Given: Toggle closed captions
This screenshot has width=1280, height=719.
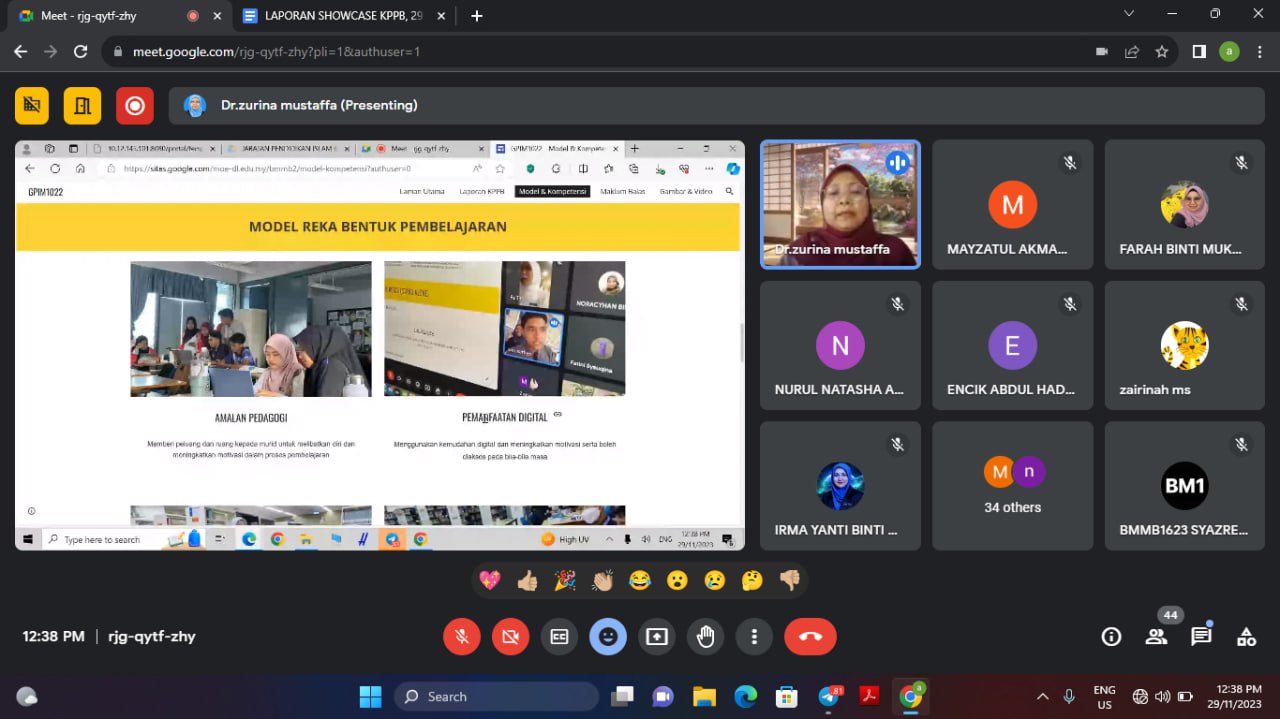Looking at the screenshot, I should coord(559,637).
